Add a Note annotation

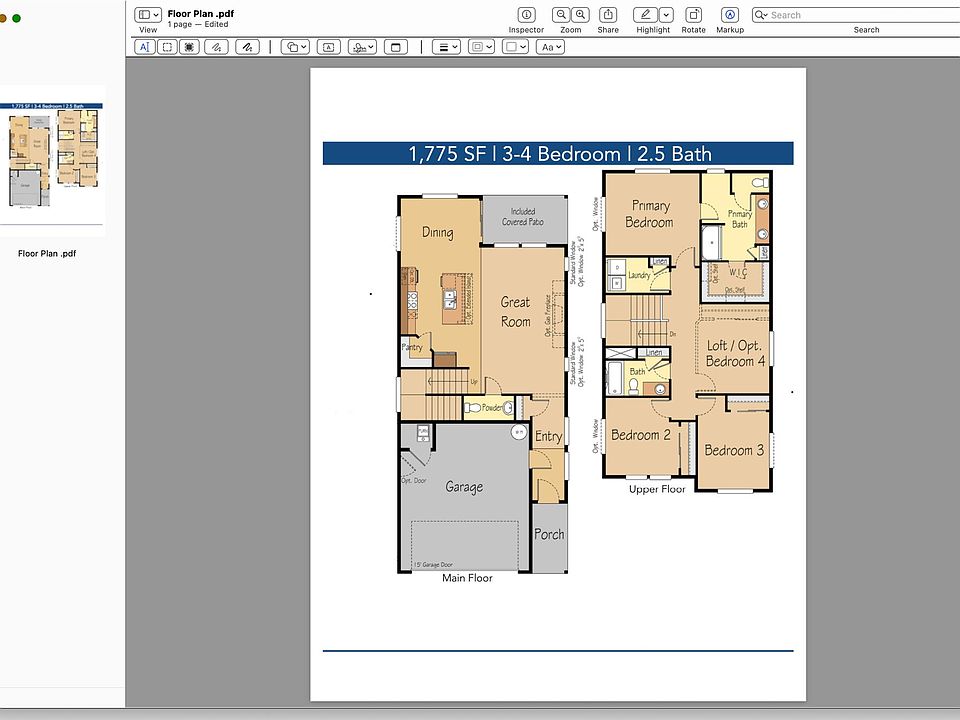[x=396, y=47]
